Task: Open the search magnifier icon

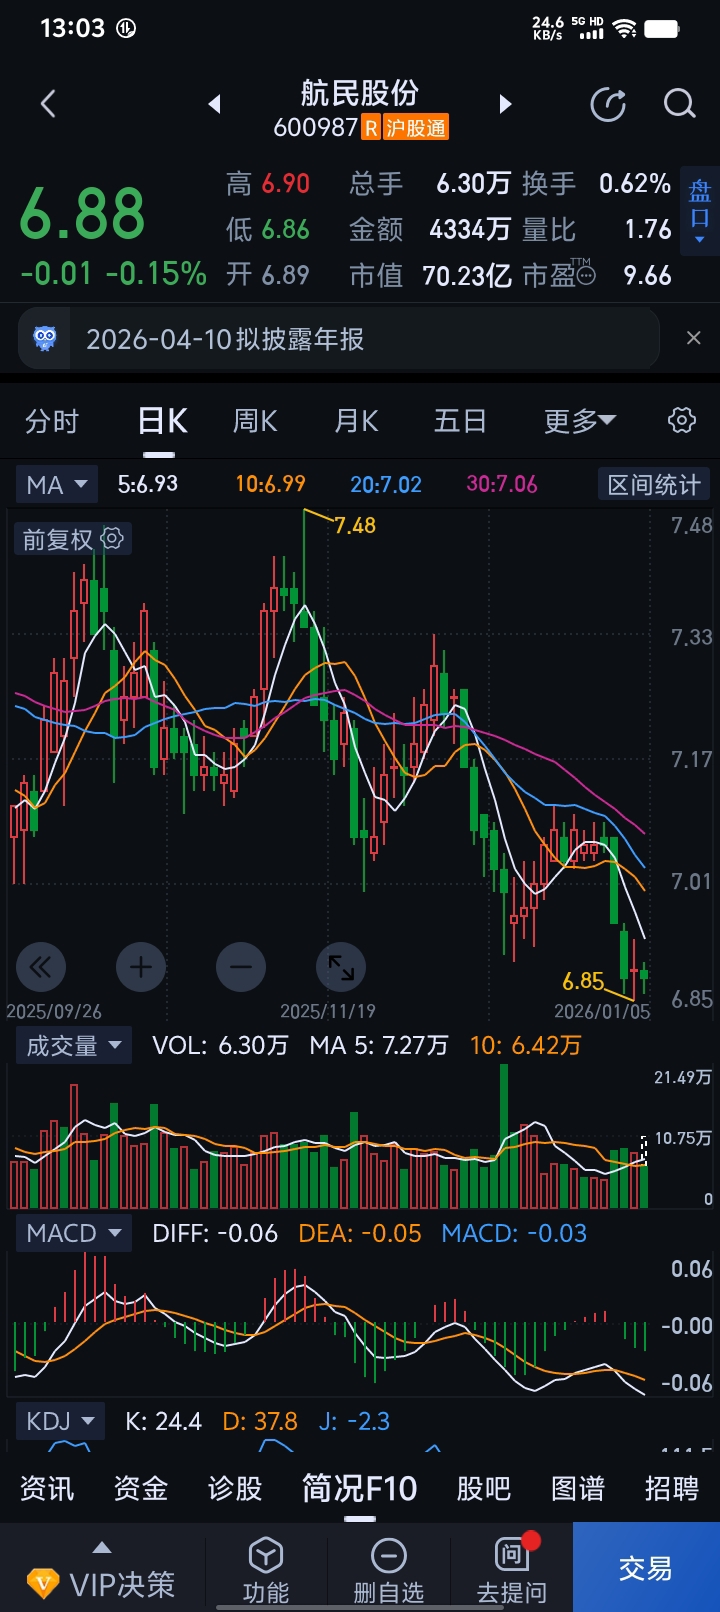Action: point(679,104)
